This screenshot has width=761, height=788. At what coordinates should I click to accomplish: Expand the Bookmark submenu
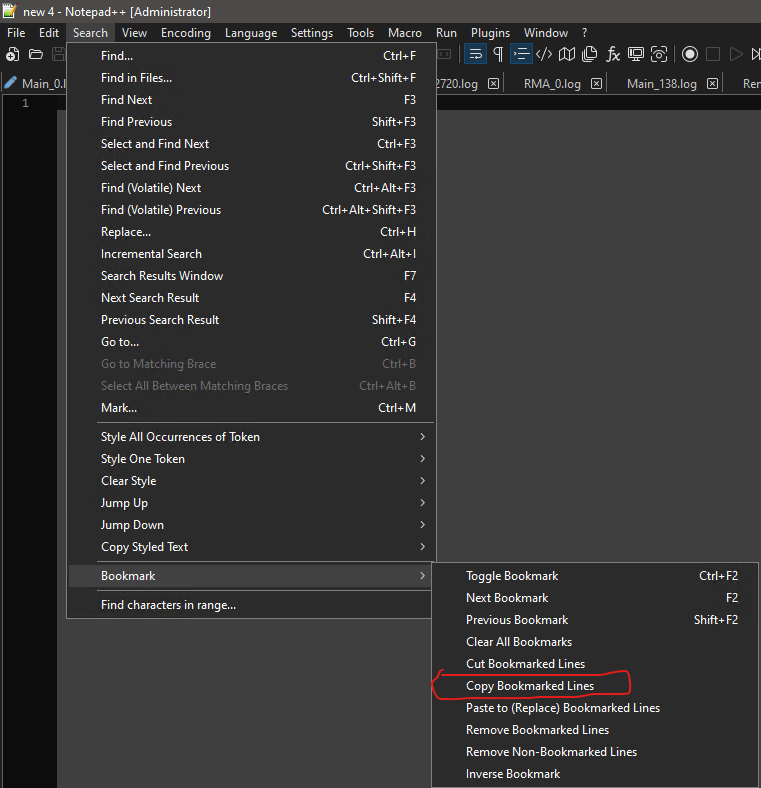click(251, 576)
